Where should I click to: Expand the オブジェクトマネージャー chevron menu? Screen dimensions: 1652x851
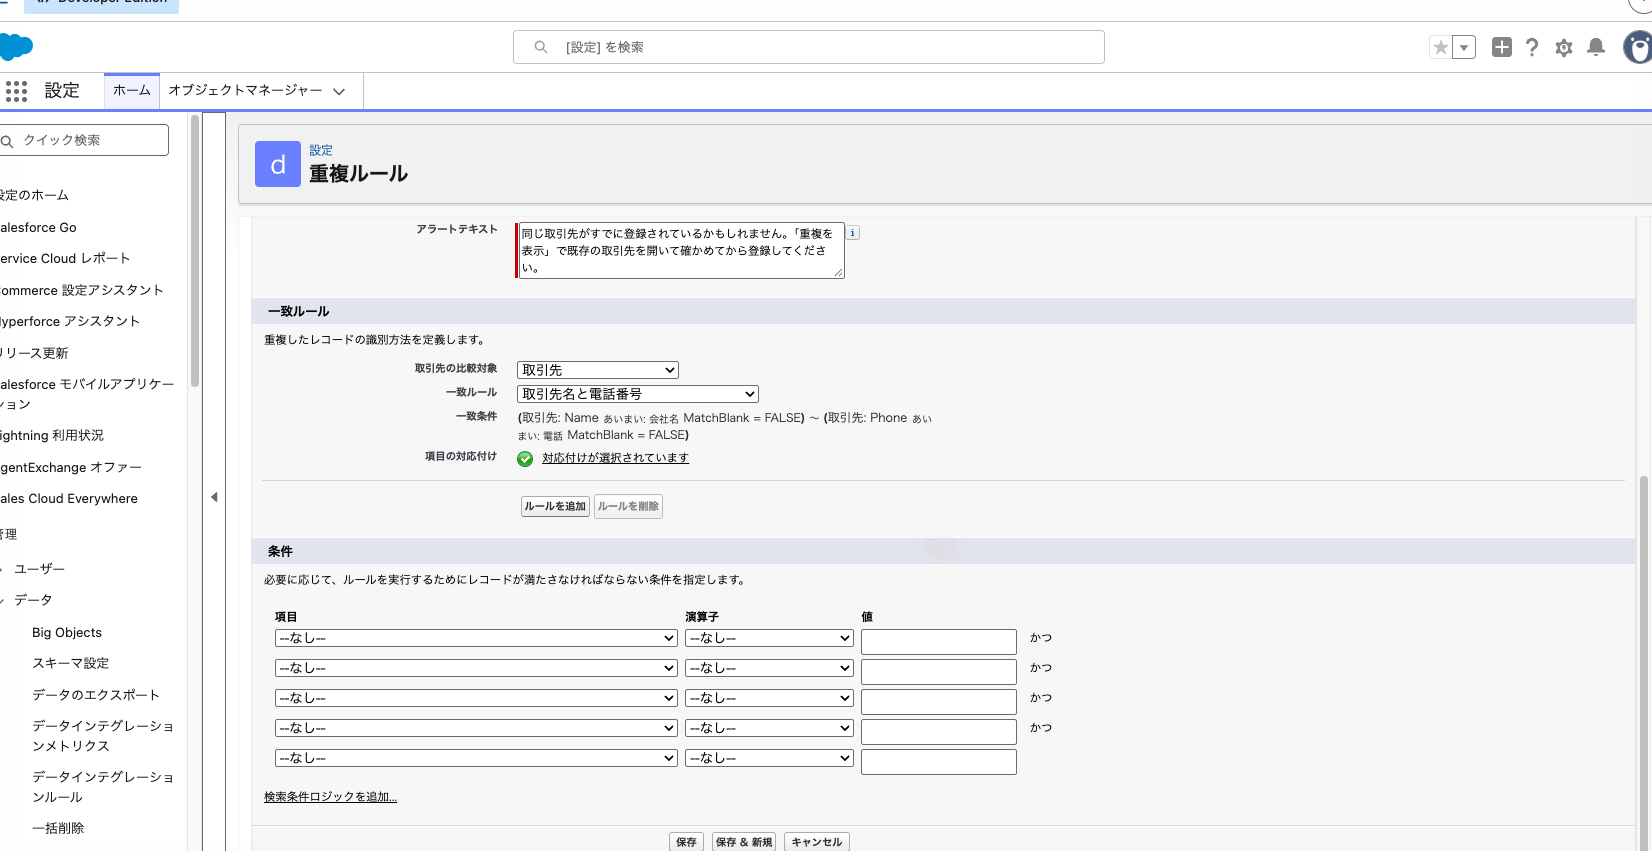339,91
